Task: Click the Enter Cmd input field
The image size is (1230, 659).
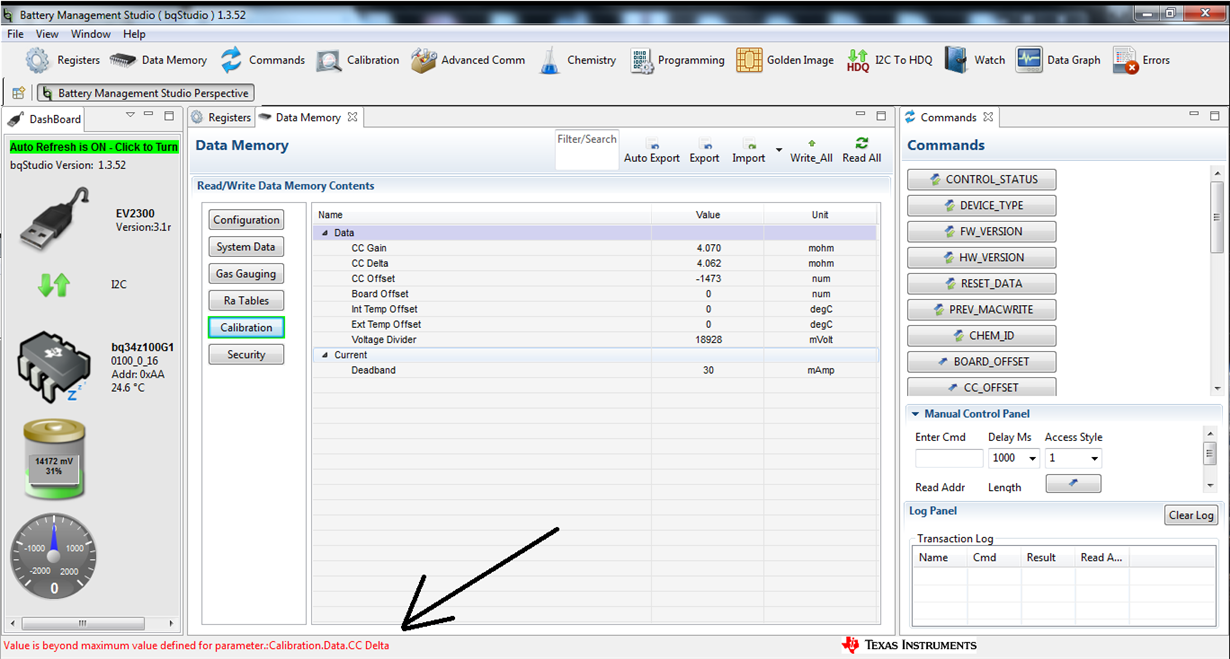Action: click(949, 458)
